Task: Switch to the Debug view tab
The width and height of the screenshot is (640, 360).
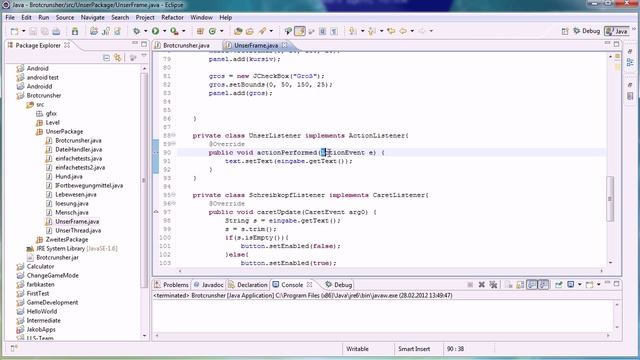Action: point(338,284)
